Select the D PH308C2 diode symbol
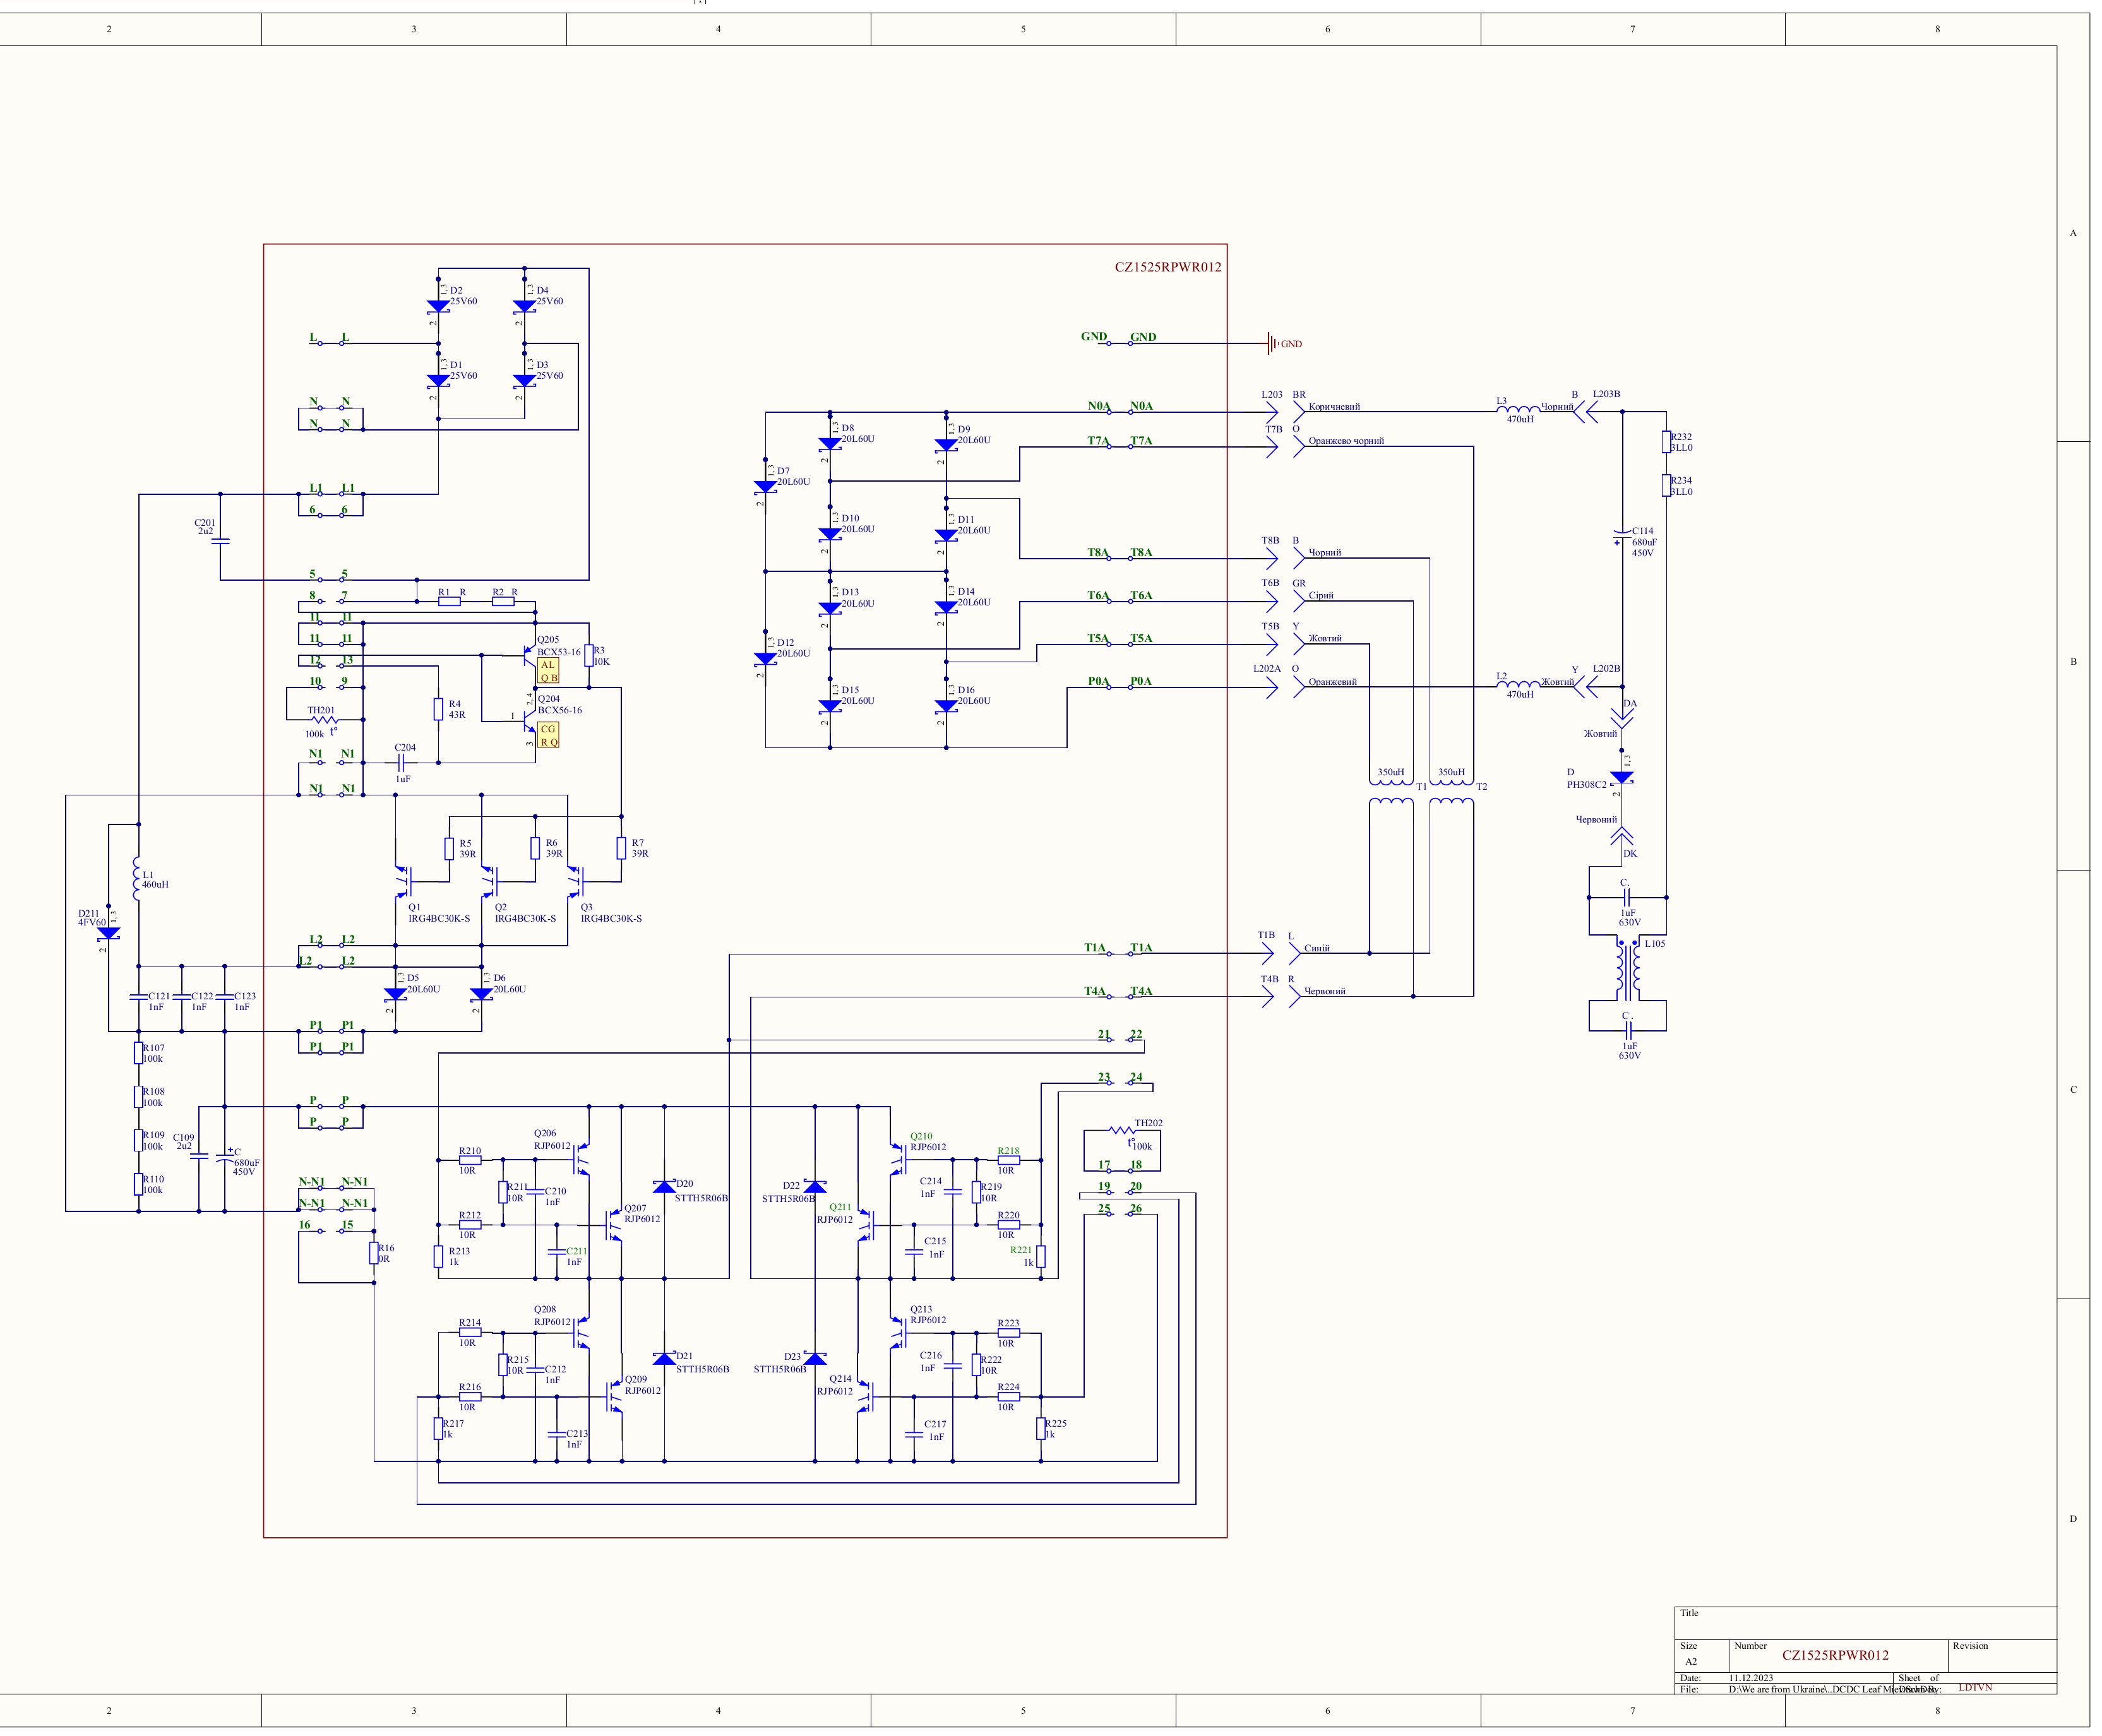 point(1622,777)
